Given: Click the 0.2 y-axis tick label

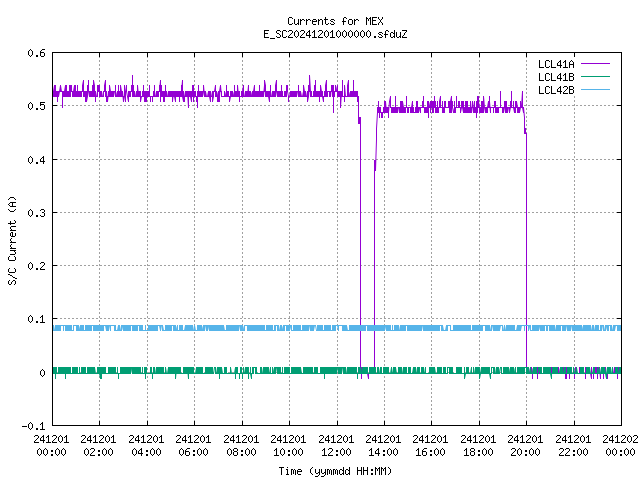Looking at the screenshot, I should click(x=36, y=266).
